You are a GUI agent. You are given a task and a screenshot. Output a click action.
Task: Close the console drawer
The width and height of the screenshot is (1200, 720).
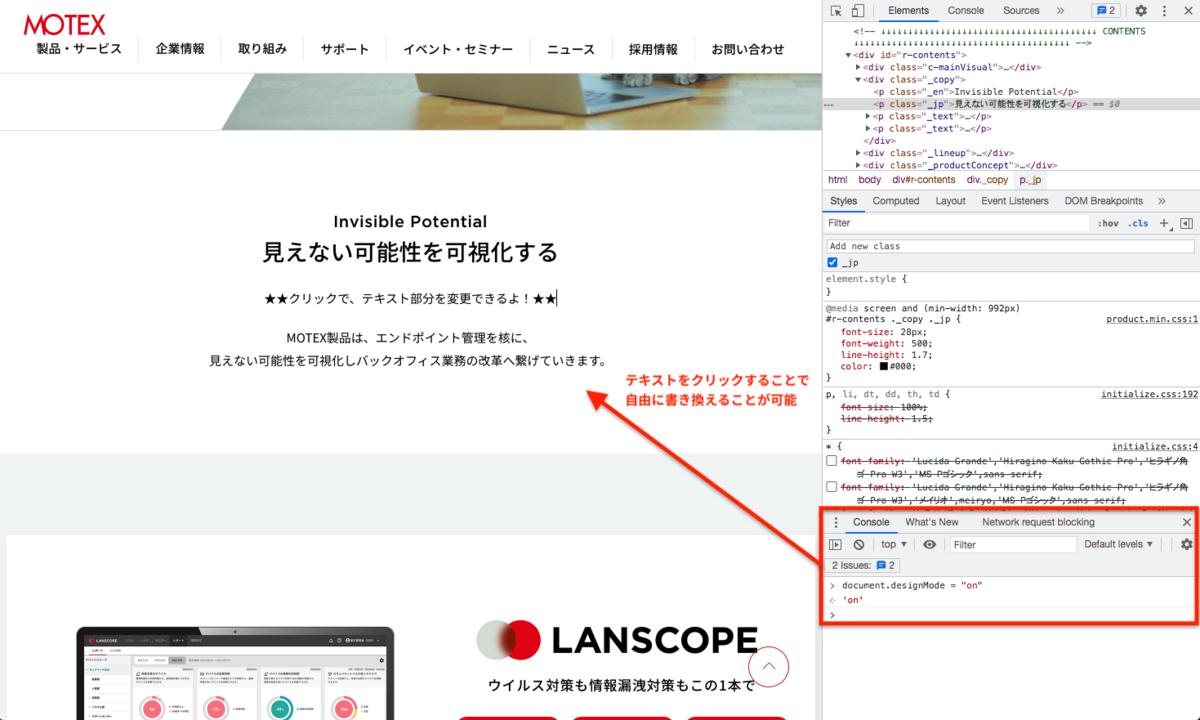click(x=1187, y=522)
